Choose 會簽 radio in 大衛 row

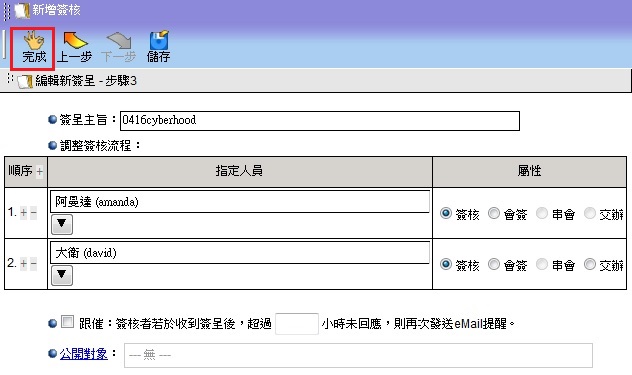494,264
